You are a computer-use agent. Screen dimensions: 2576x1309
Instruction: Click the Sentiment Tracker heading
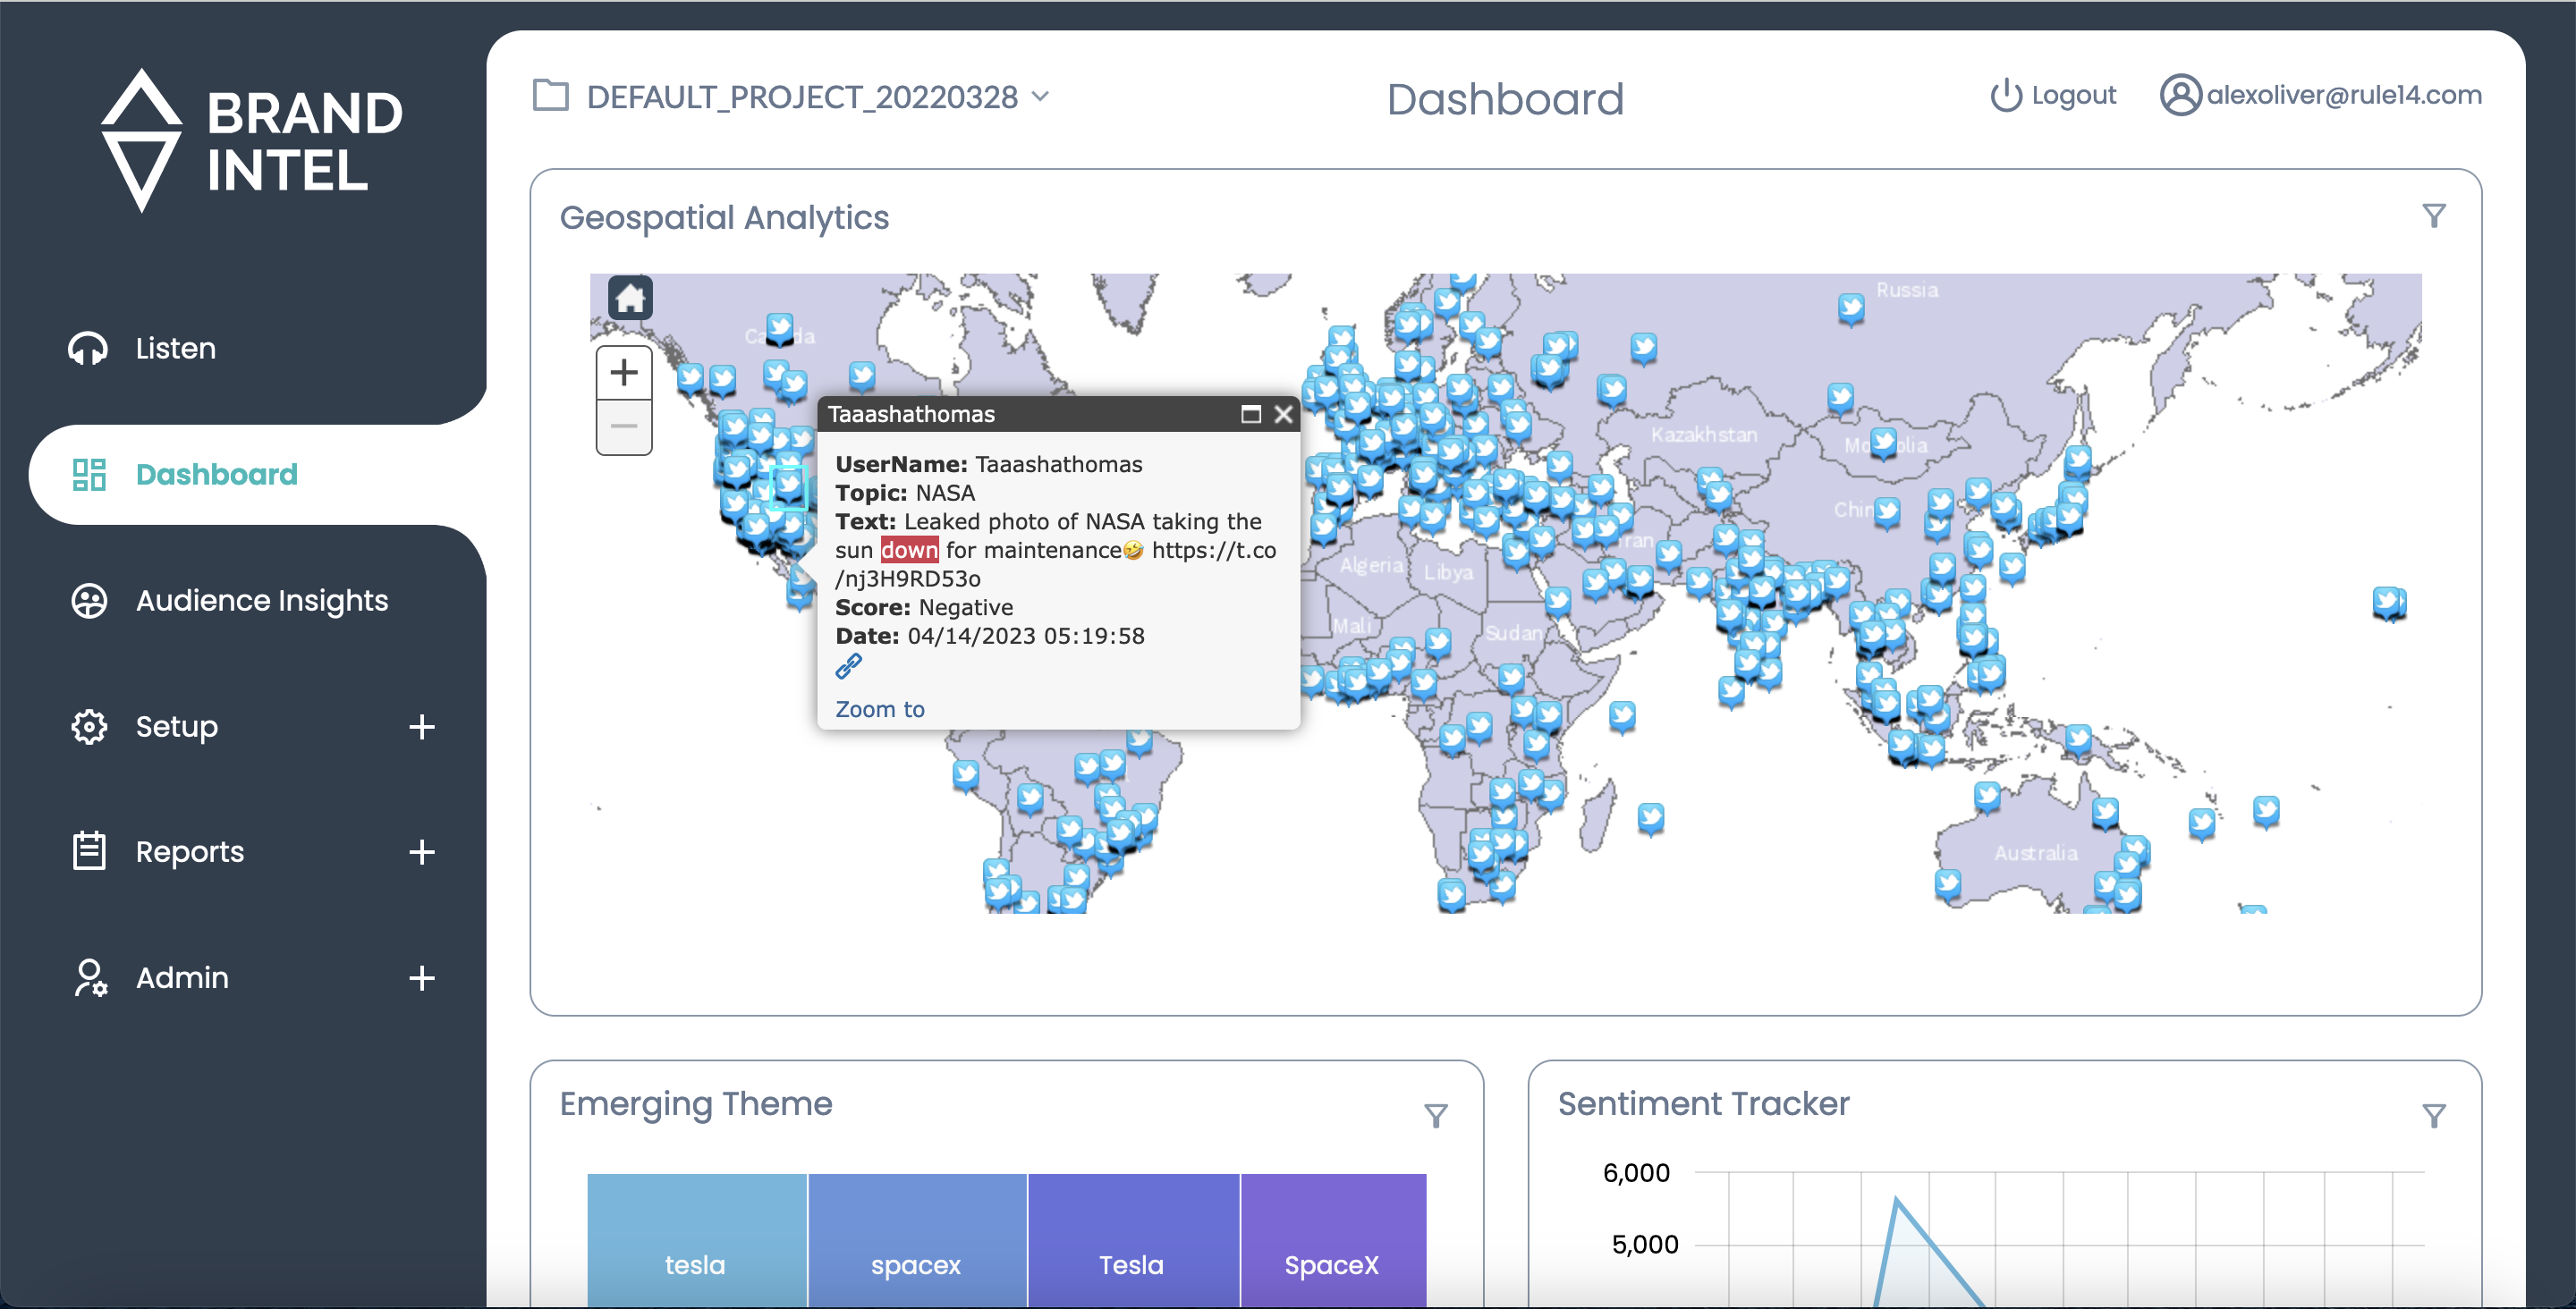click(1703, 1103)
